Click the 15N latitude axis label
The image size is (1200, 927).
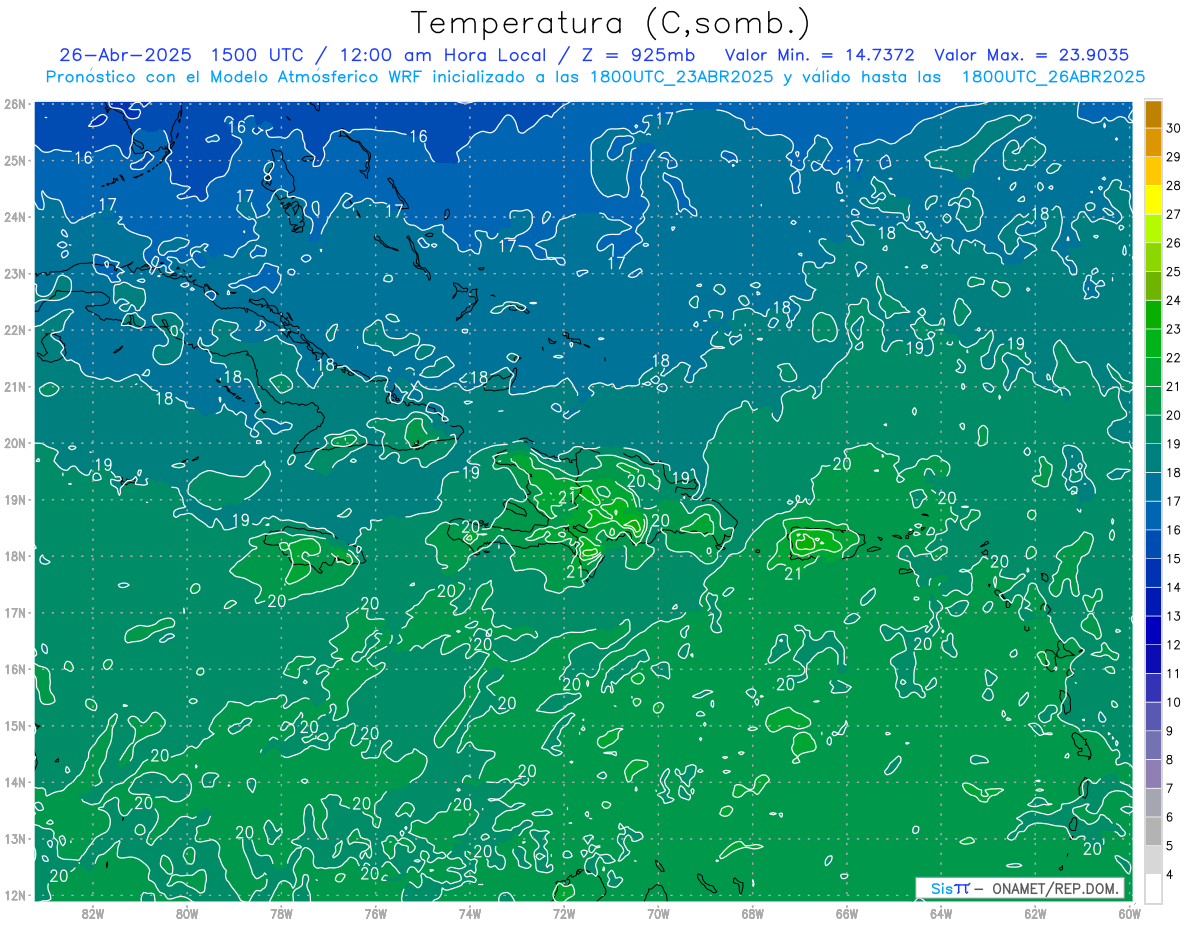14,725
